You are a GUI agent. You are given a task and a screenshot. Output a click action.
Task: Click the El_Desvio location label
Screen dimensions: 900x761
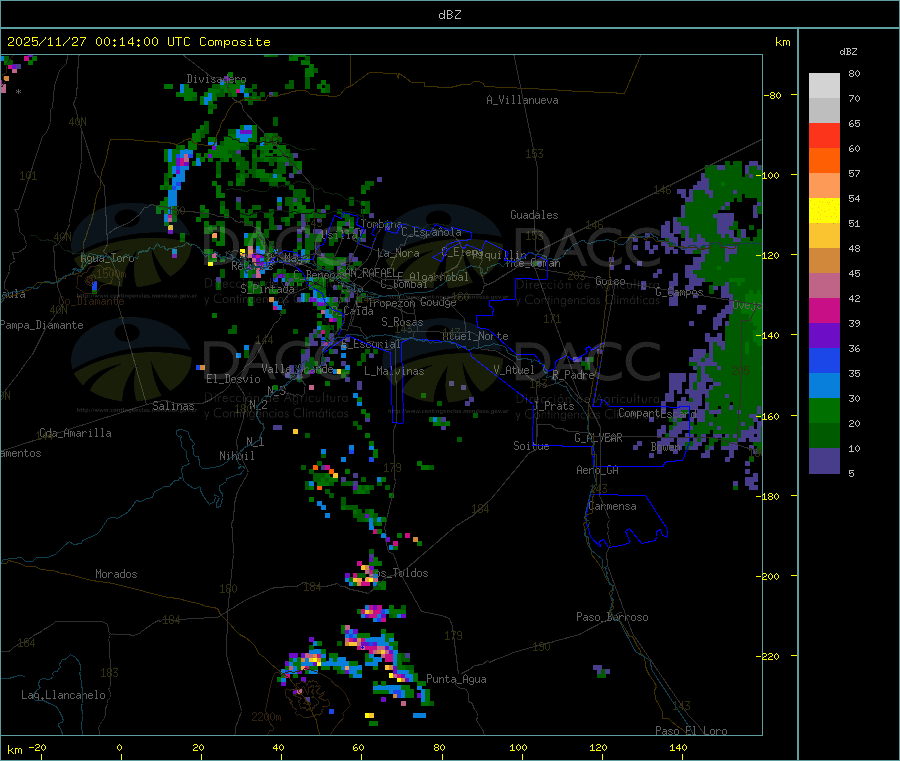coord(234,379)
